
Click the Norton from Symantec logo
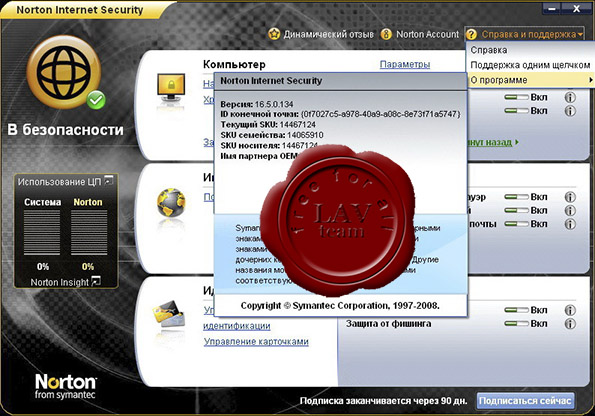[x=65, y=386]
